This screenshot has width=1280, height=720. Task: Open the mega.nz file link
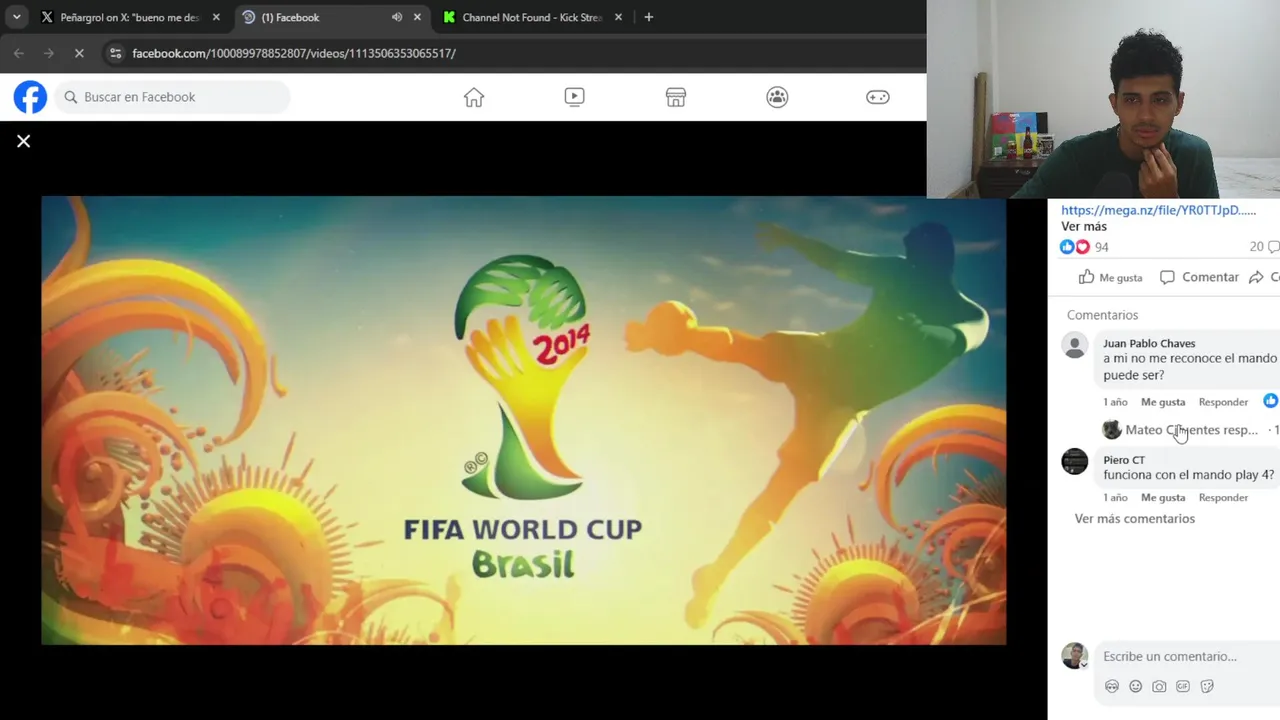tap(1158, 210)
